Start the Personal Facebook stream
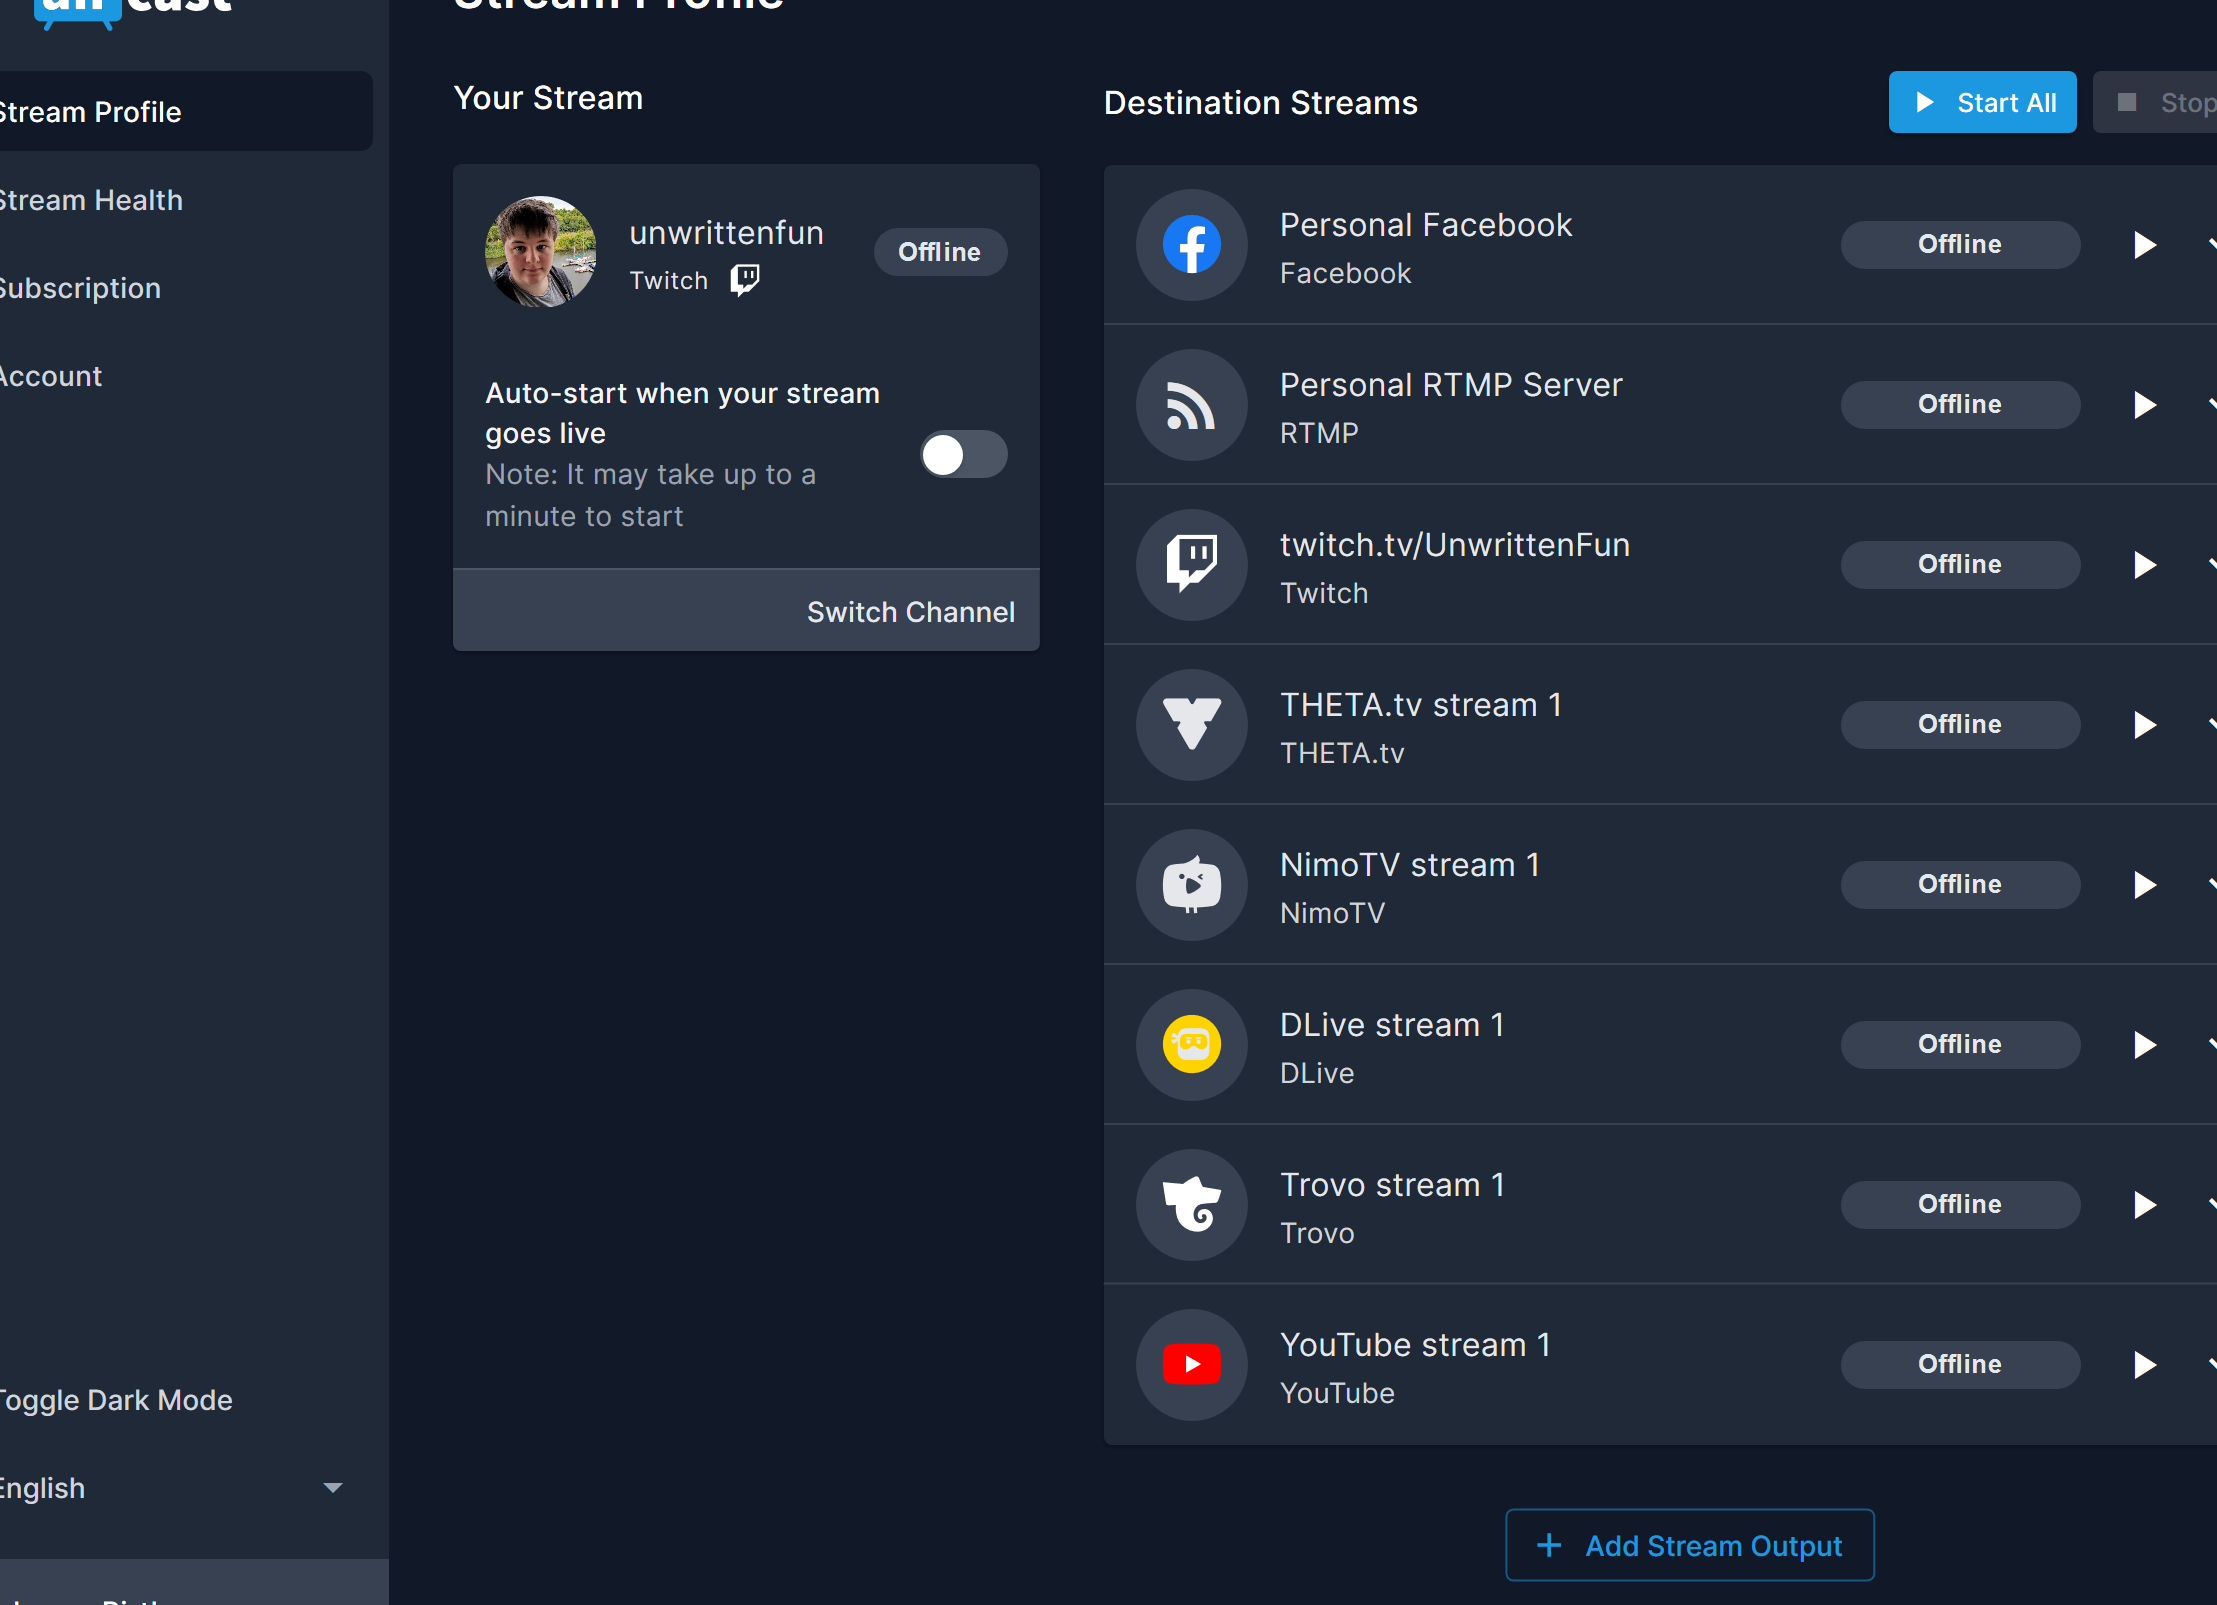 (x=2144, y=245)
